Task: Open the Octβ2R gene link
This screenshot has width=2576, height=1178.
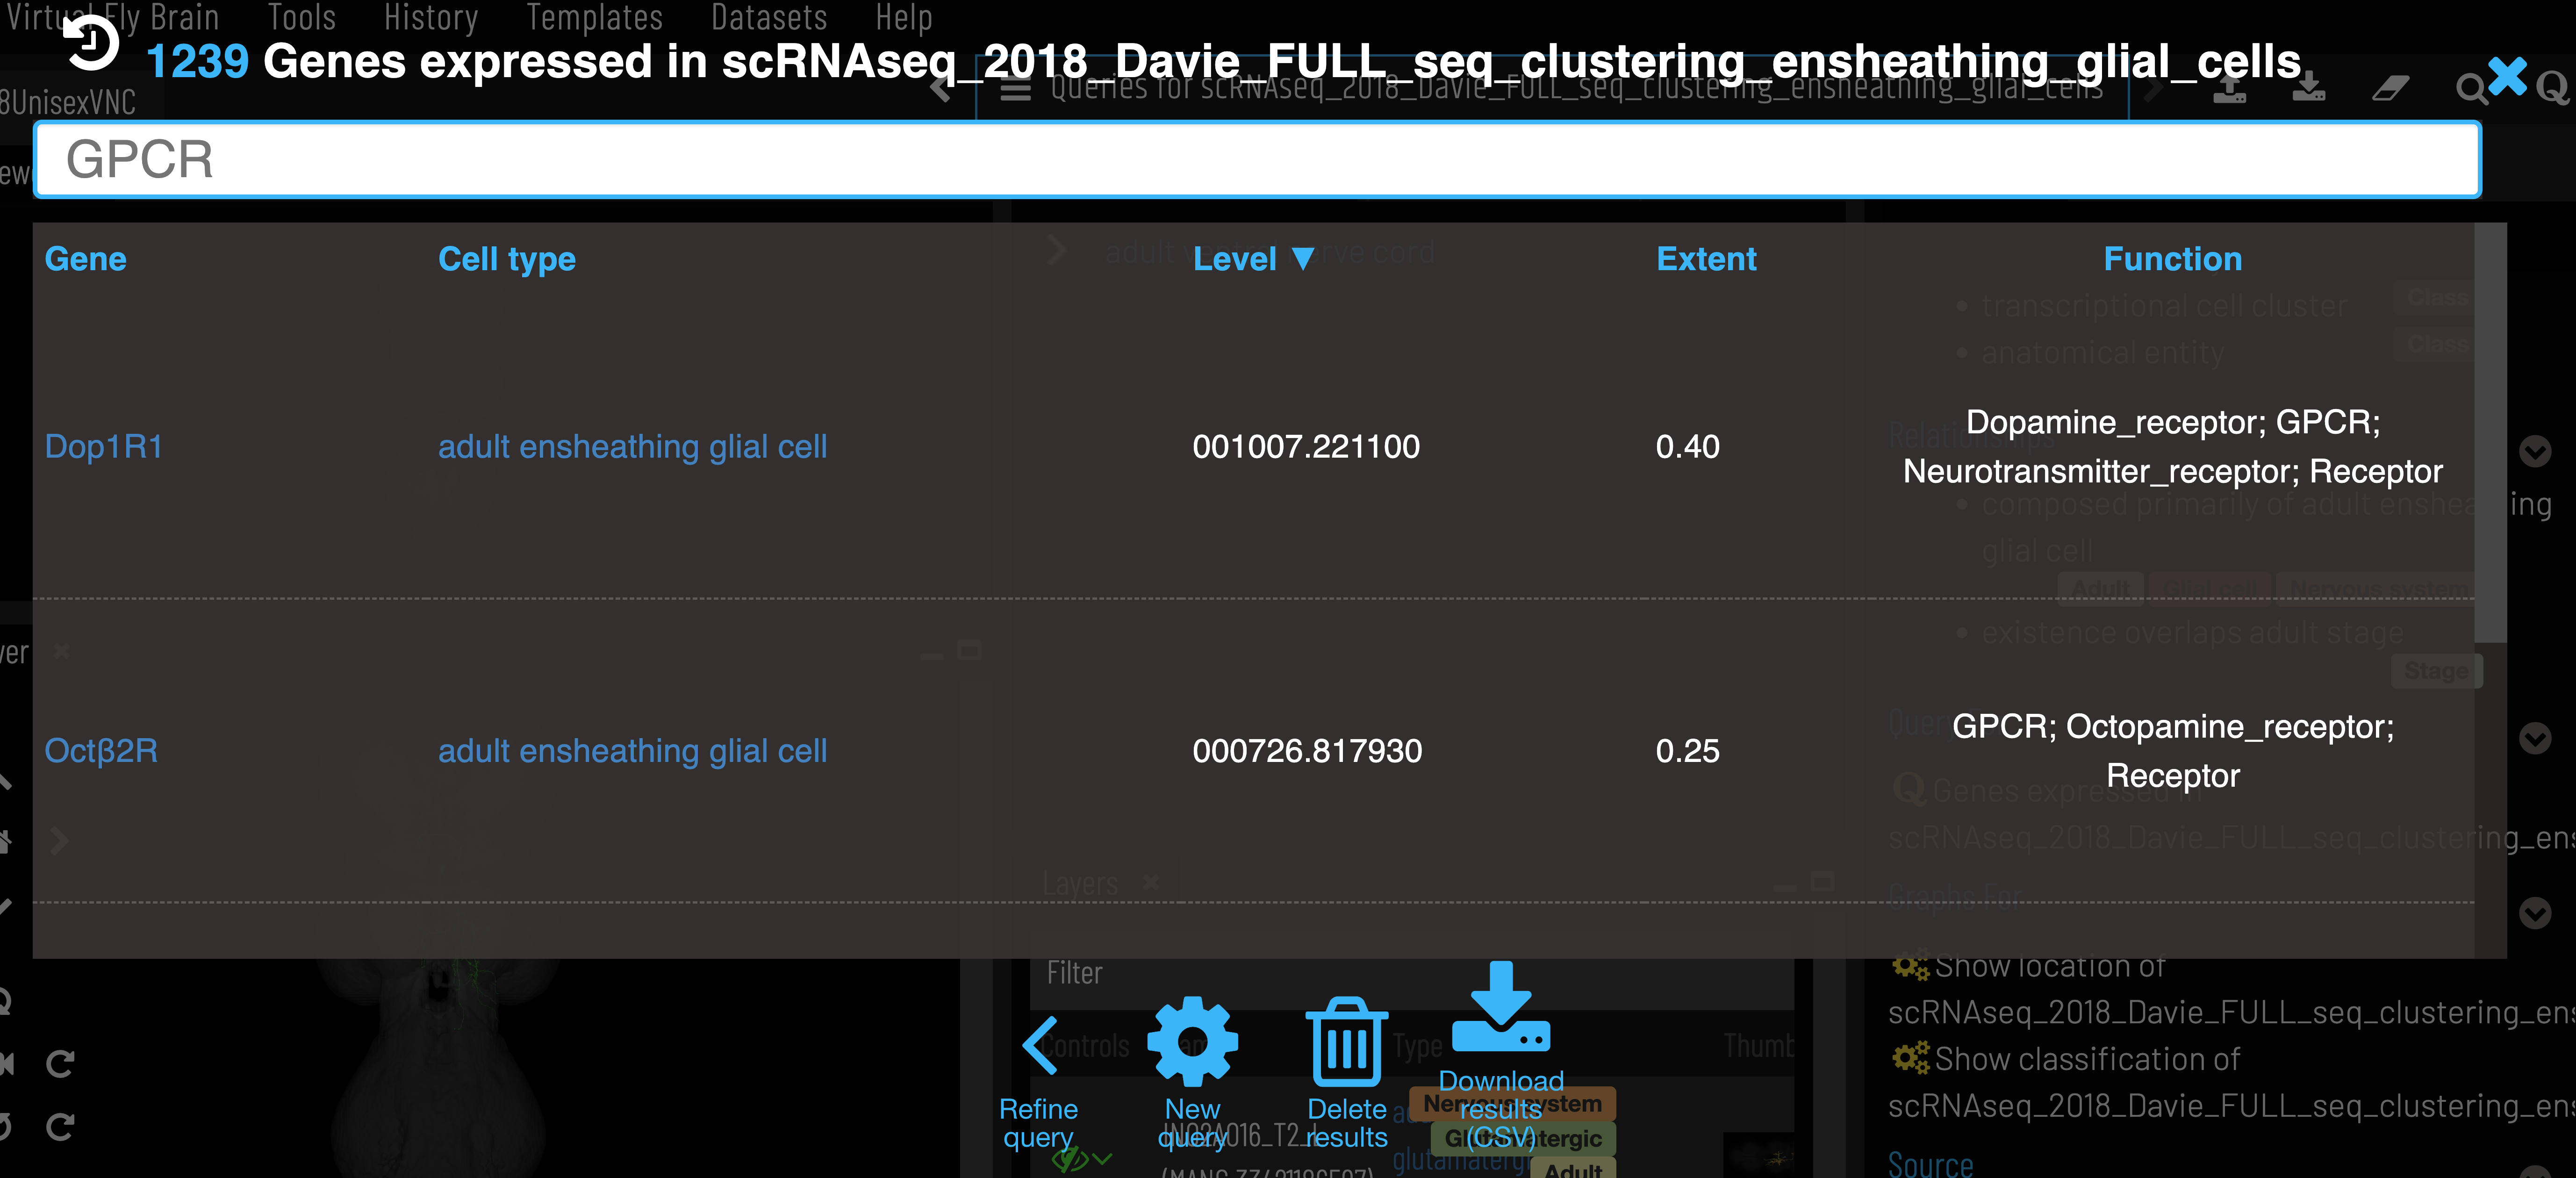Action: pos(101,751)
